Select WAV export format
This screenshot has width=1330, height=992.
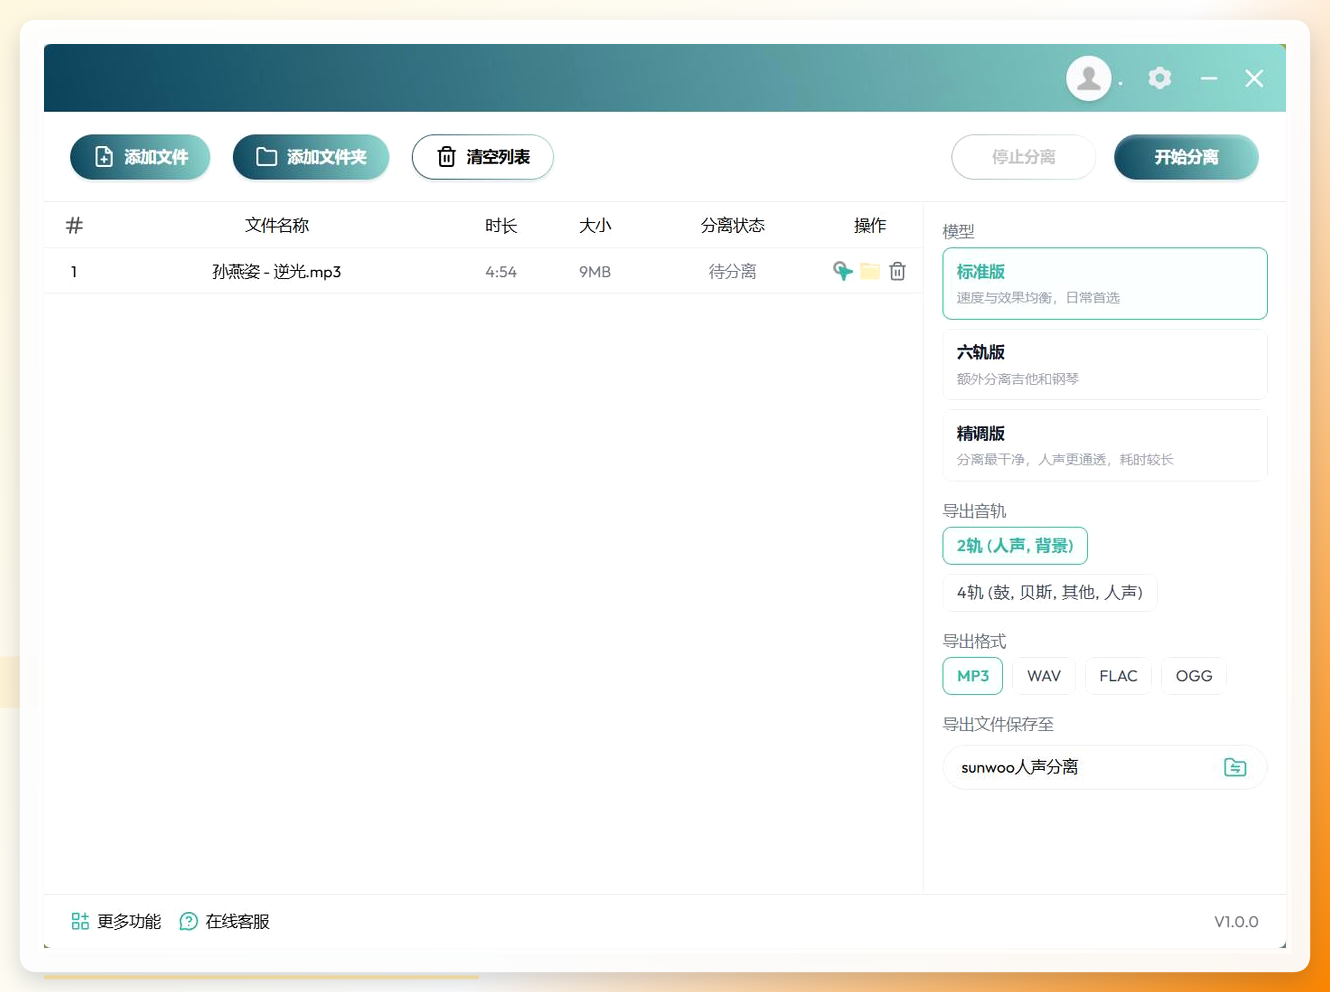coord(1044,676)
